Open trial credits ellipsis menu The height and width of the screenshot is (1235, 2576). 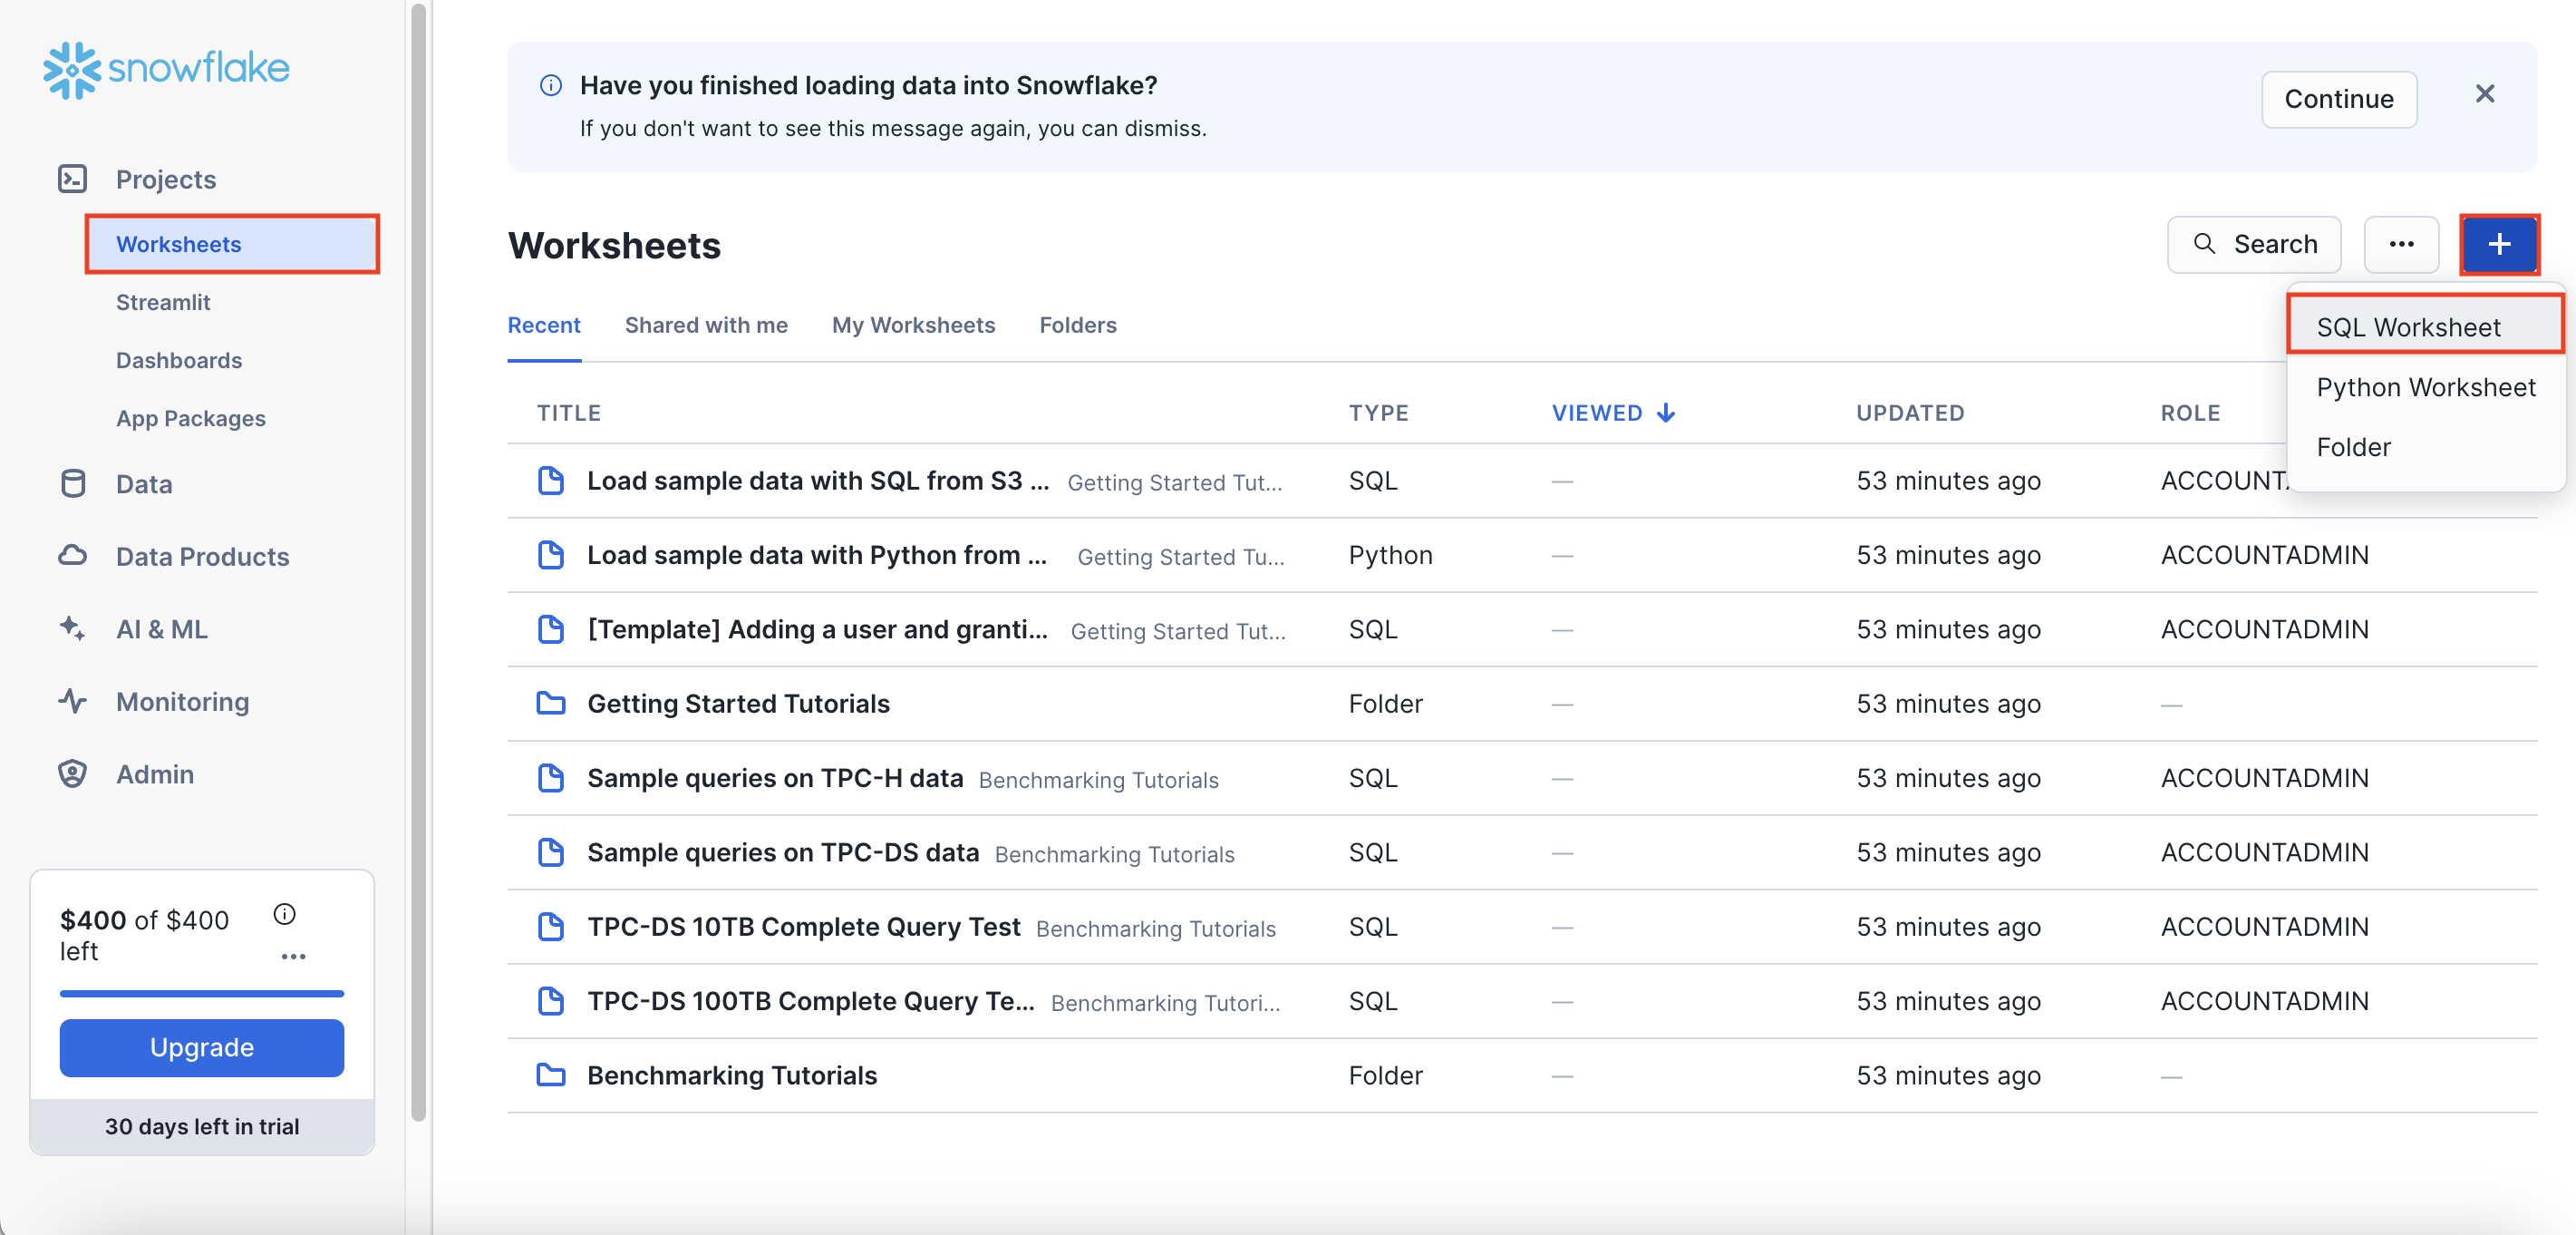292,956
